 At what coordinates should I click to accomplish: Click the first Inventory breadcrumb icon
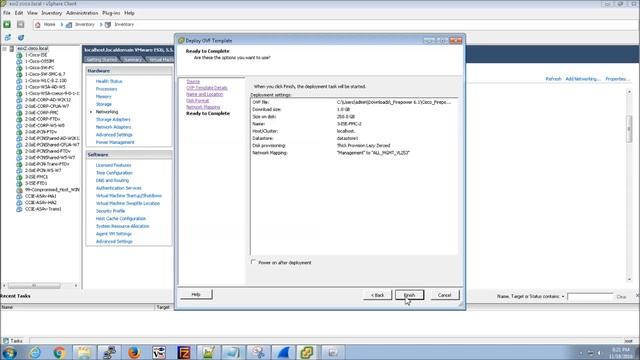click(69, 24)
